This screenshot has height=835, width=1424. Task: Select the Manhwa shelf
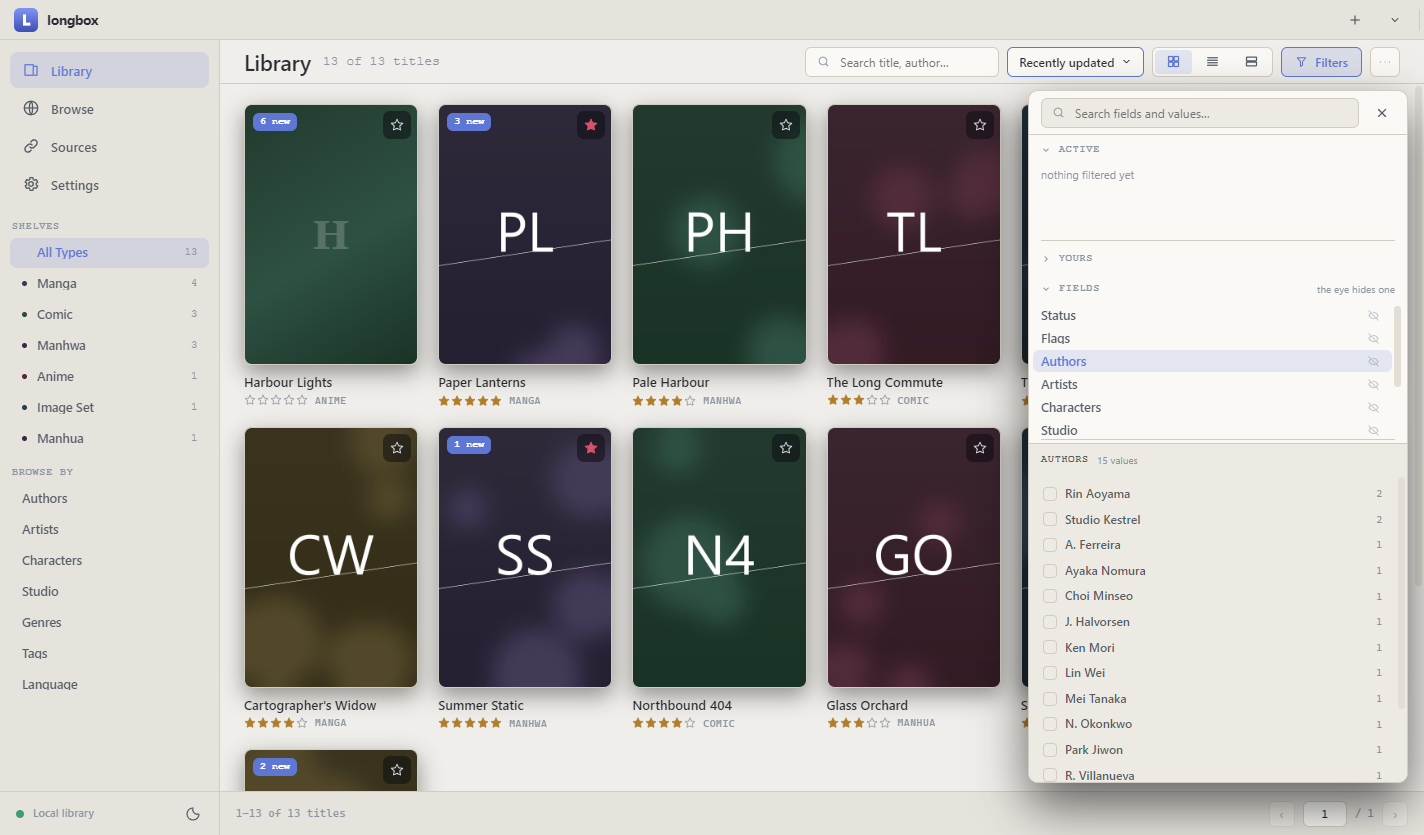[x=110, y=345]
